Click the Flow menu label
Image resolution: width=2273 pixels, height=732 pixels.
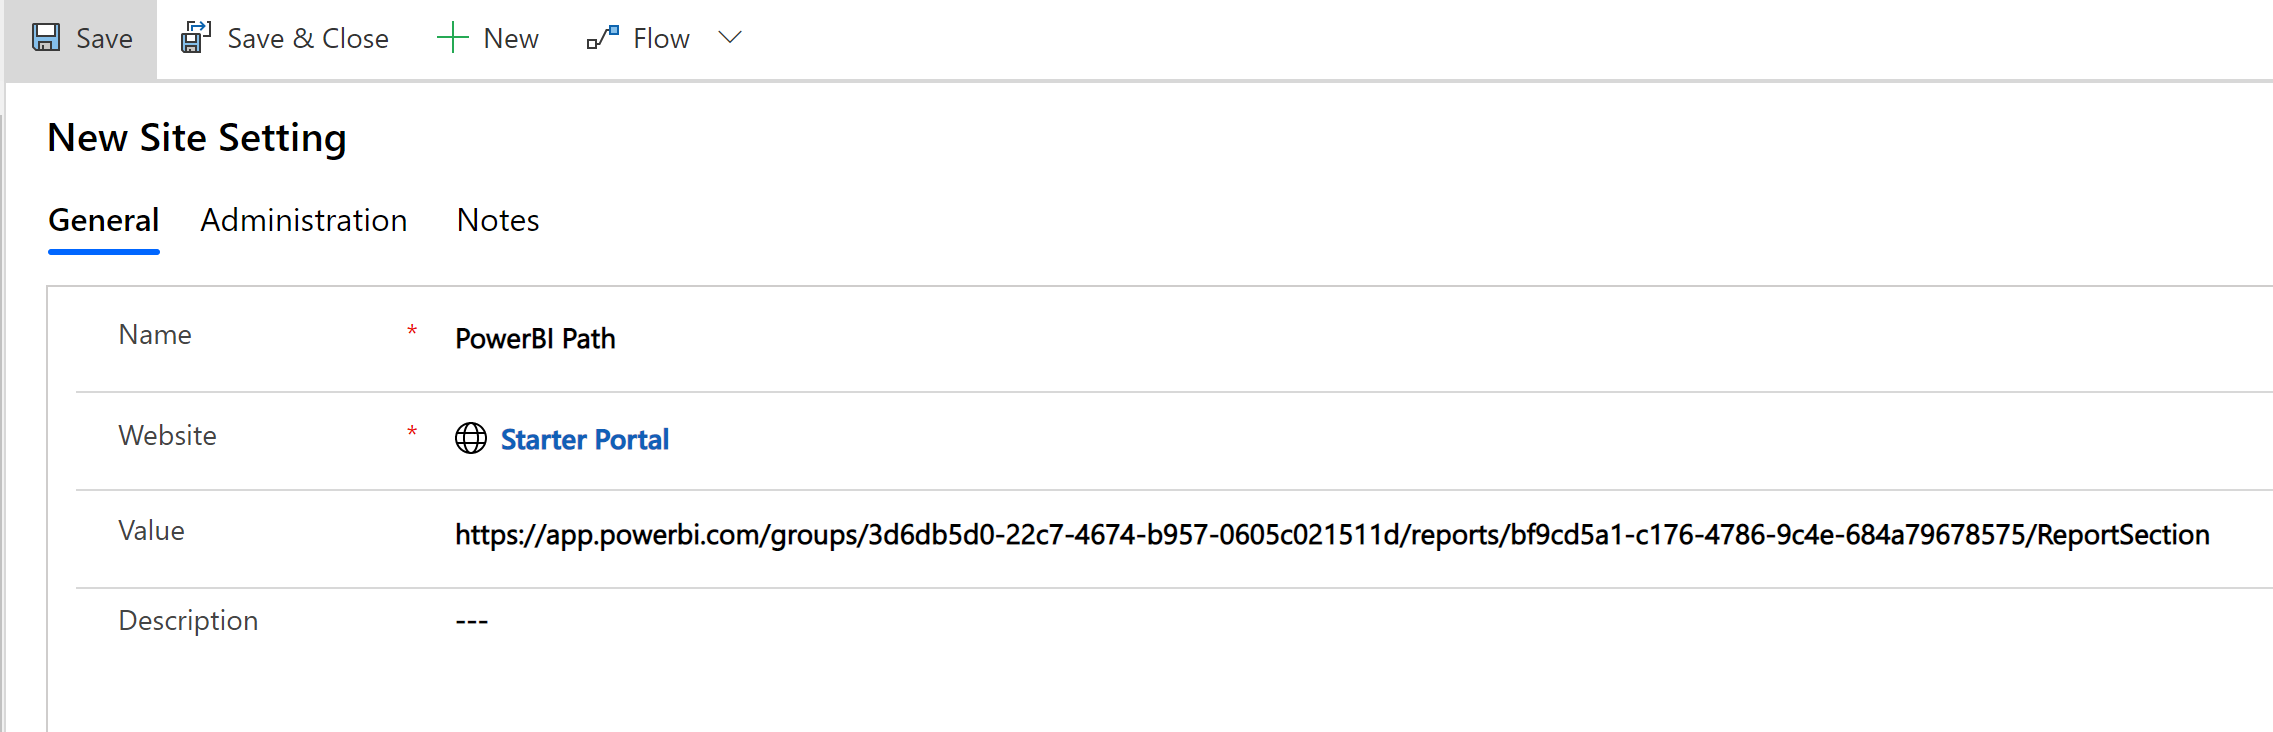(x=662, y=38)
